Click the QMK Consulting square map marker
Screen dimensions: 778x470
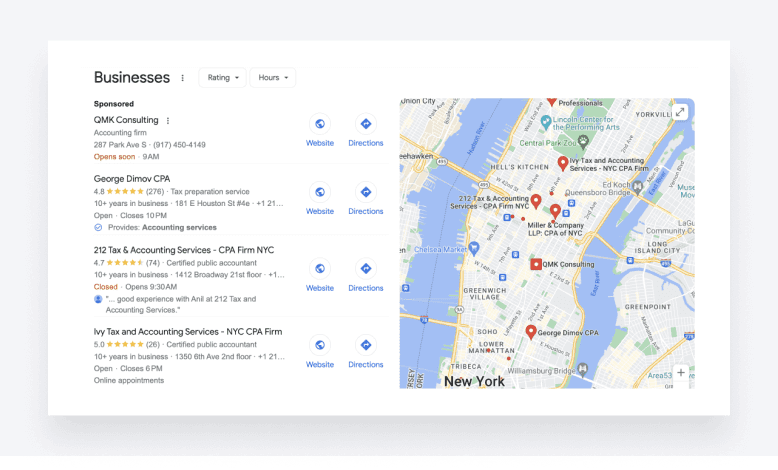coord(535,264)
